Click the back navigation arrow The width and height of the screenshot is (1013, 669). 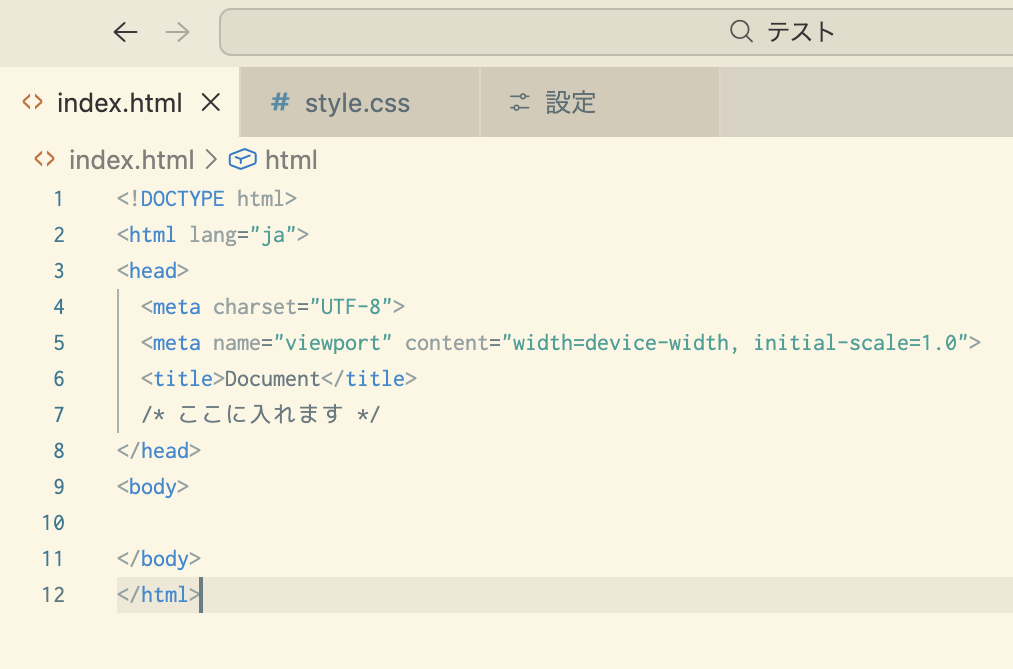coord(125,31)
